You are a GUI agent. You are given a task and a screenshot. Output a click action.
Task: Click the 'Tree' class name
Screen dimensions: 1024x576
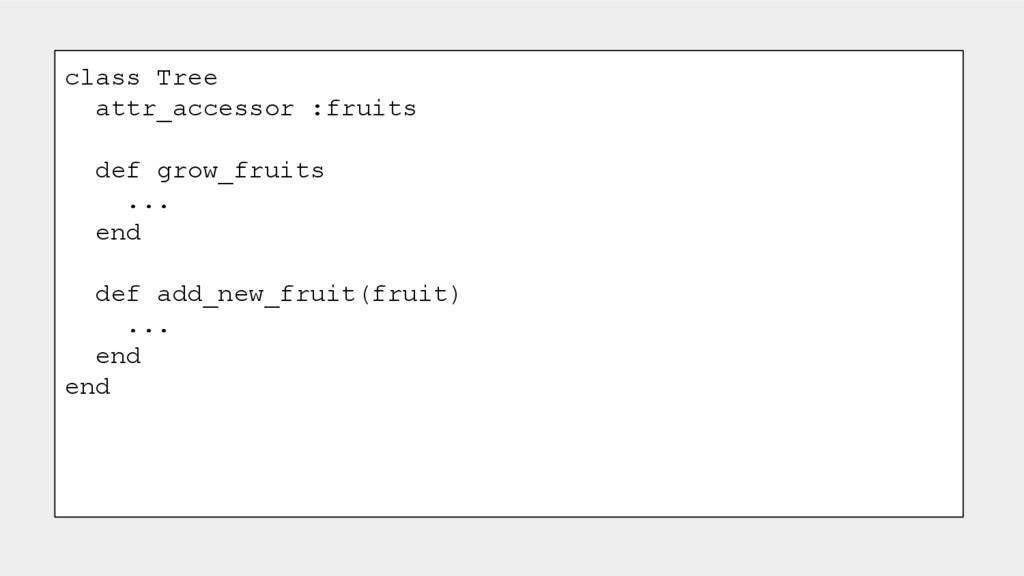[x=187, y=78]
